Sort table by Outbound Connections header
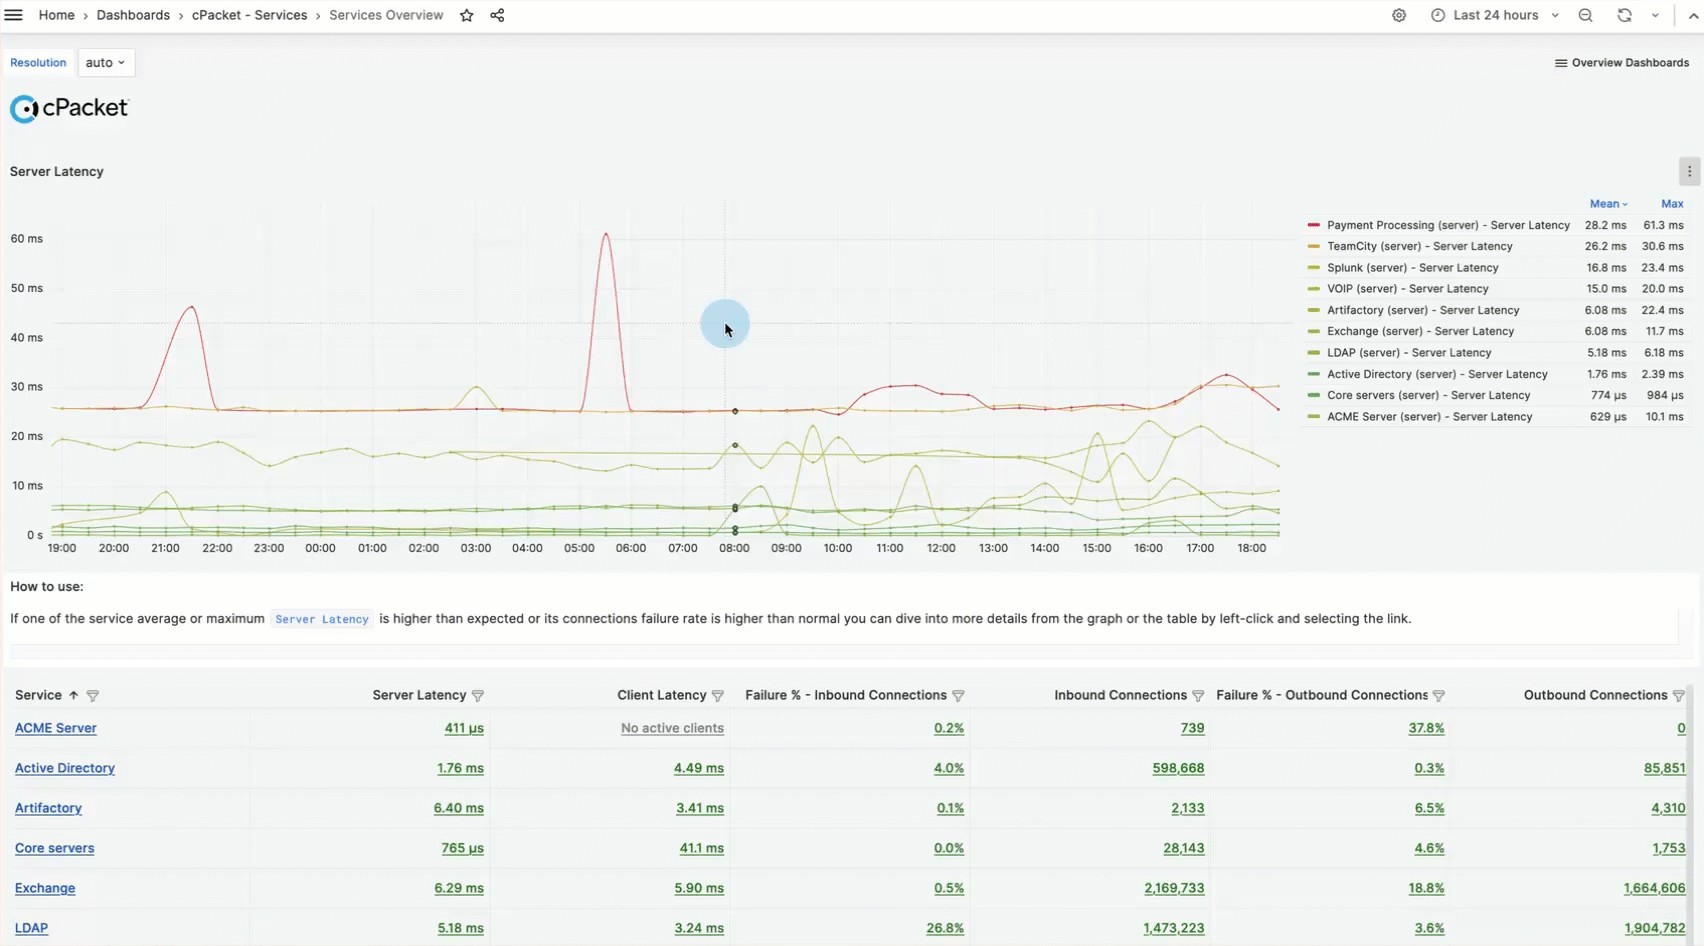This screenshot has height=946, width=1704. coord(1595,695)
